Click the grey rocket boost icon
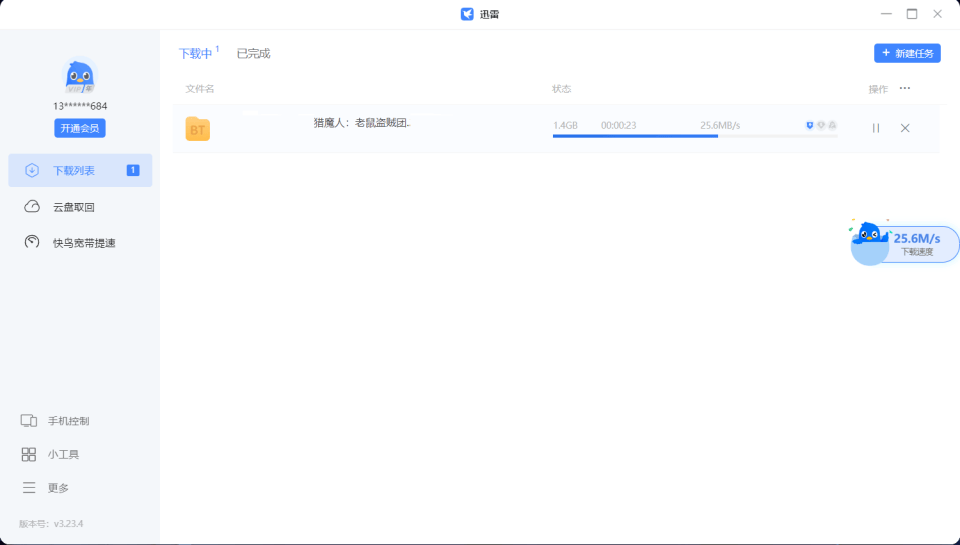 click(832, 125)
